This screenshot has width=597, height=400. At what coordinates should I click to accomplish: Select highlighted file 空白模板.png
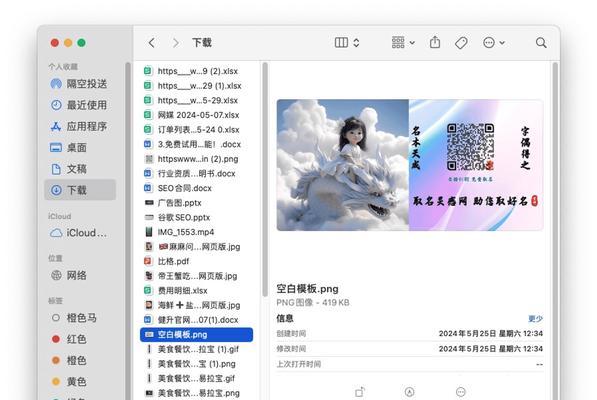tap(196, 335)
